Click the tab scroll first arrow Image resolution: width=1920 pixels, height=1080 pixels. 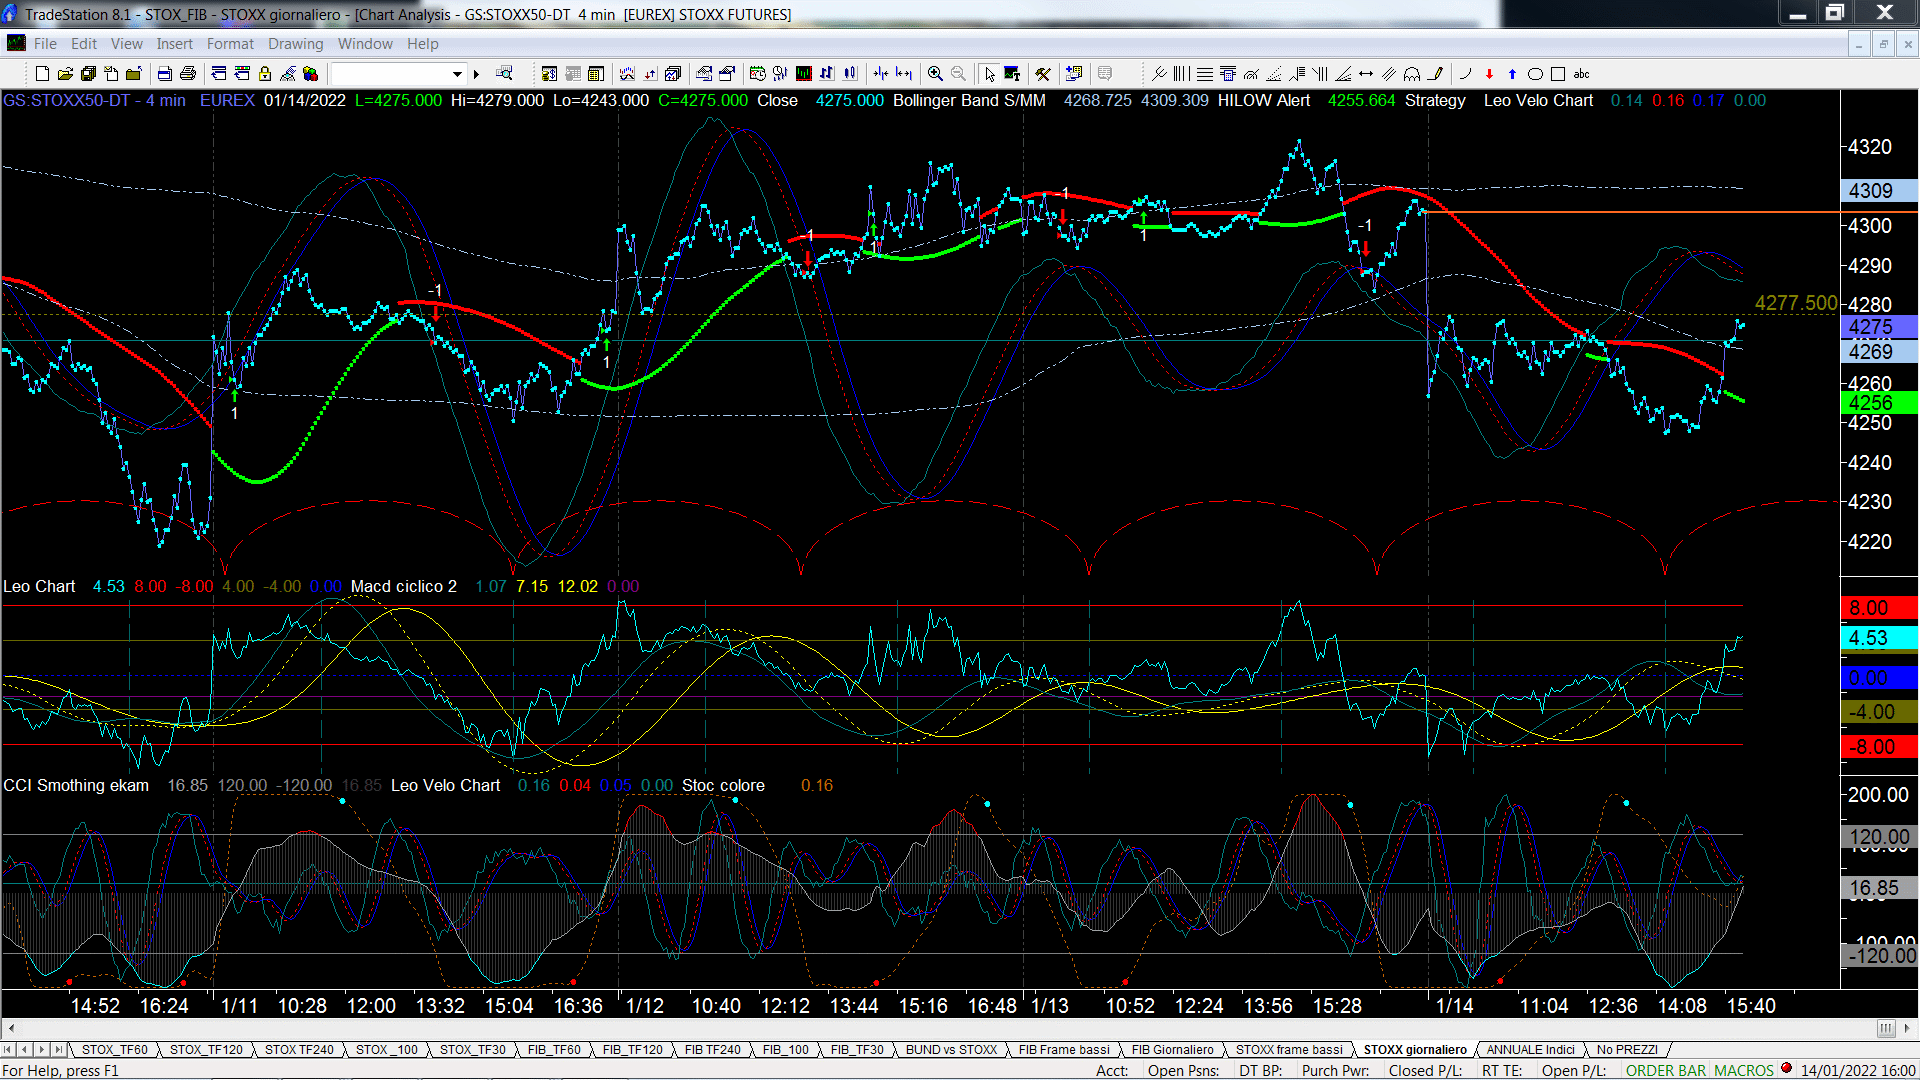tap(8, 1049)
